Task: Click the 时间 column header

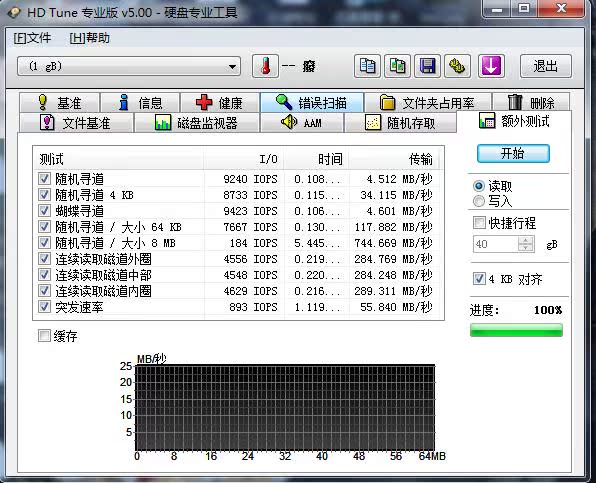Action: click(x=317, y=159)
